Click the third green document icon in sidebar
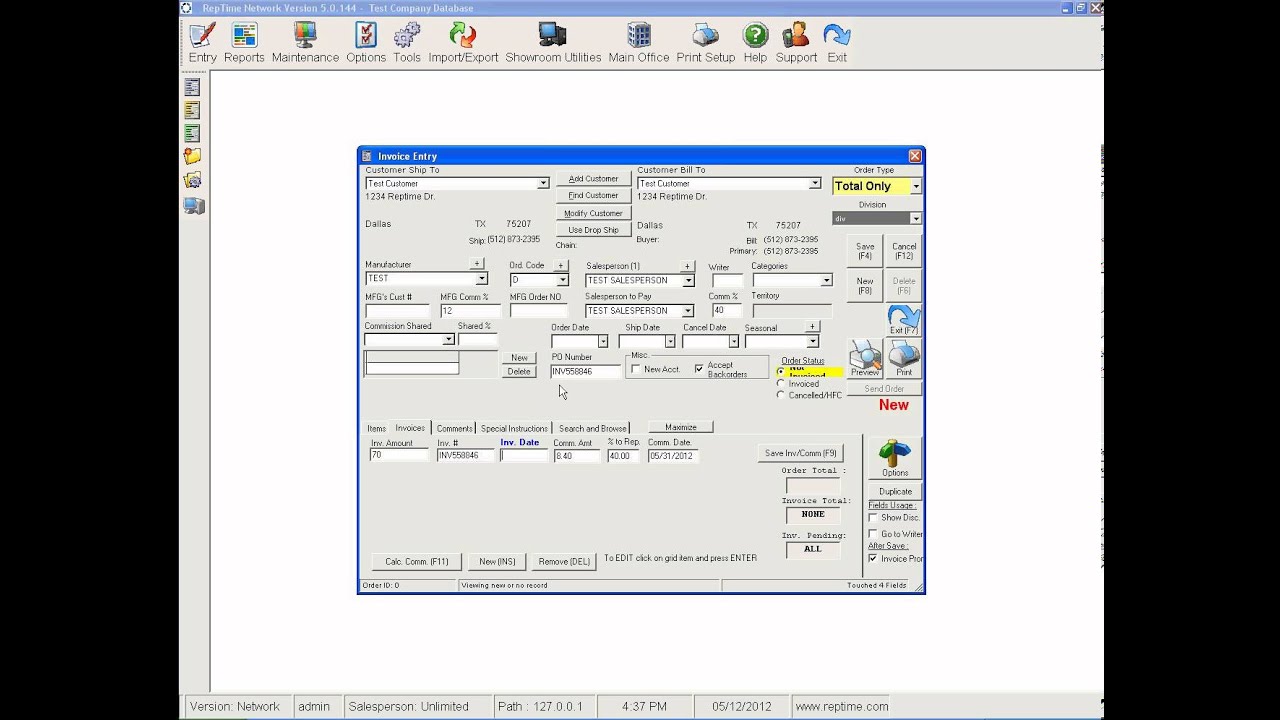 [192, 133]
